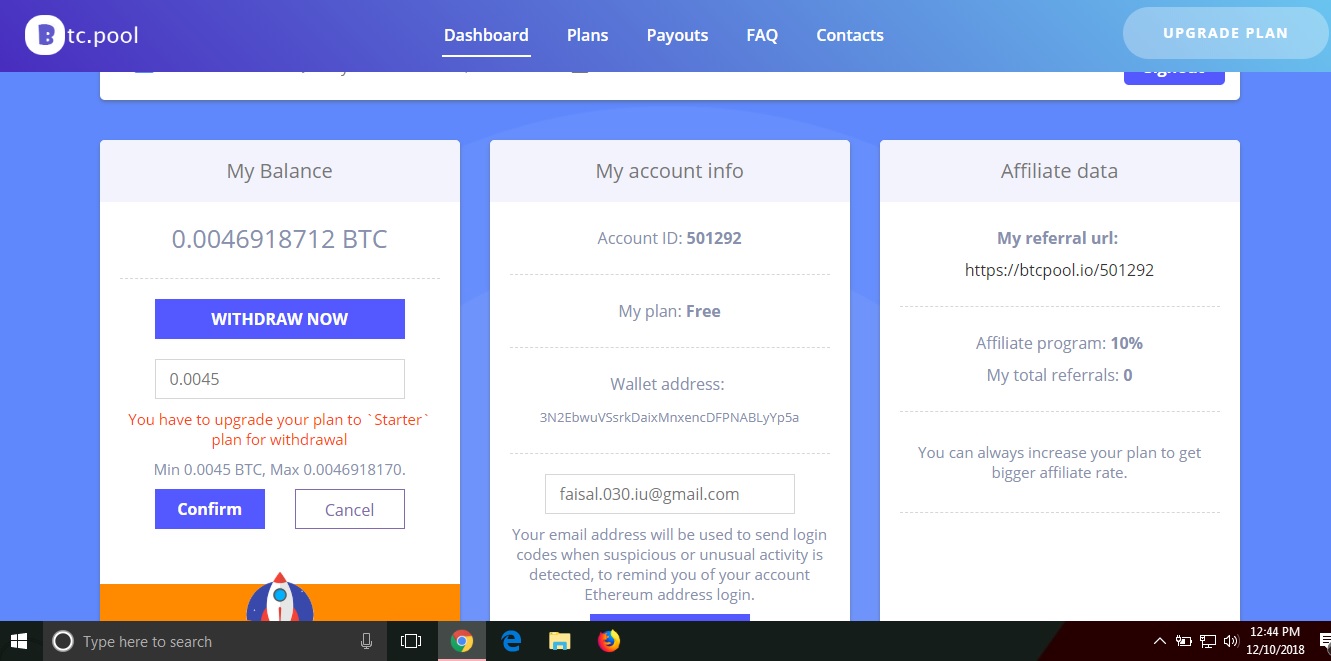Click the Account ID: 501292 text
The image size is (1331, 661).
coord(670,239)
